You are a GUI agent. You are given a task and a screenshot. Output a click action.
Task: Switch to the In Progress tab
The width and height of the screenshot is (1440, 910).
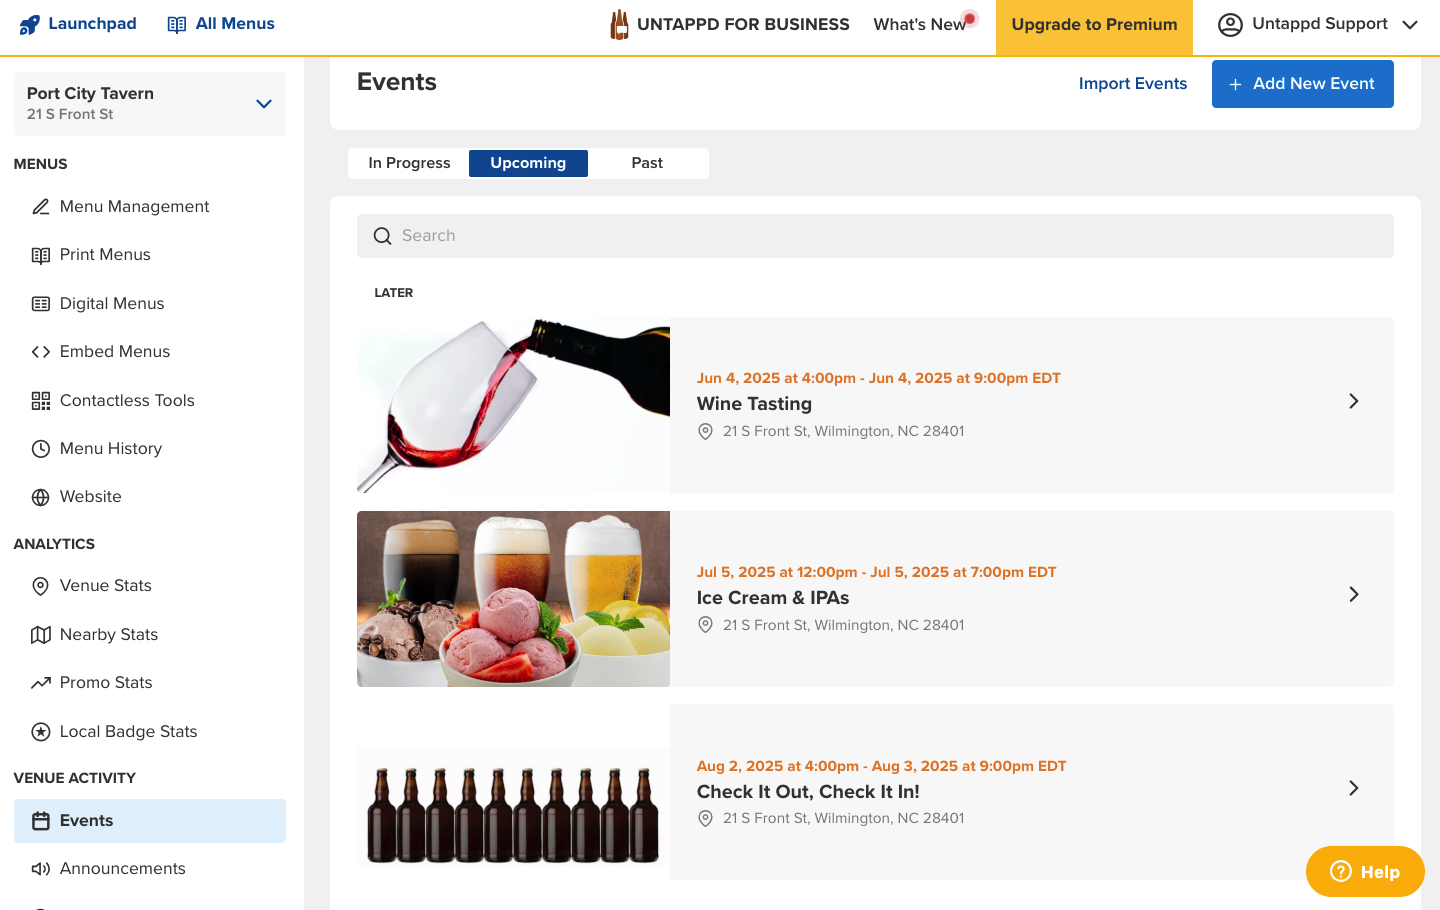click(x=409, y=163)
